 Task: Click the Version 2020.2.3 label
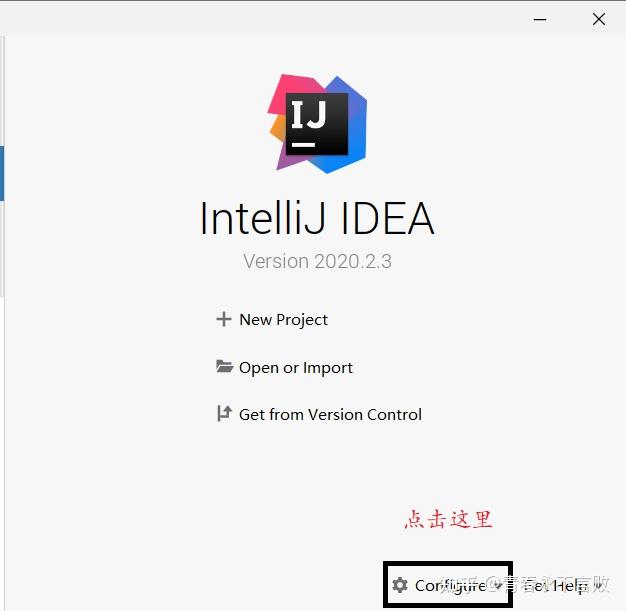coord(317,261)
